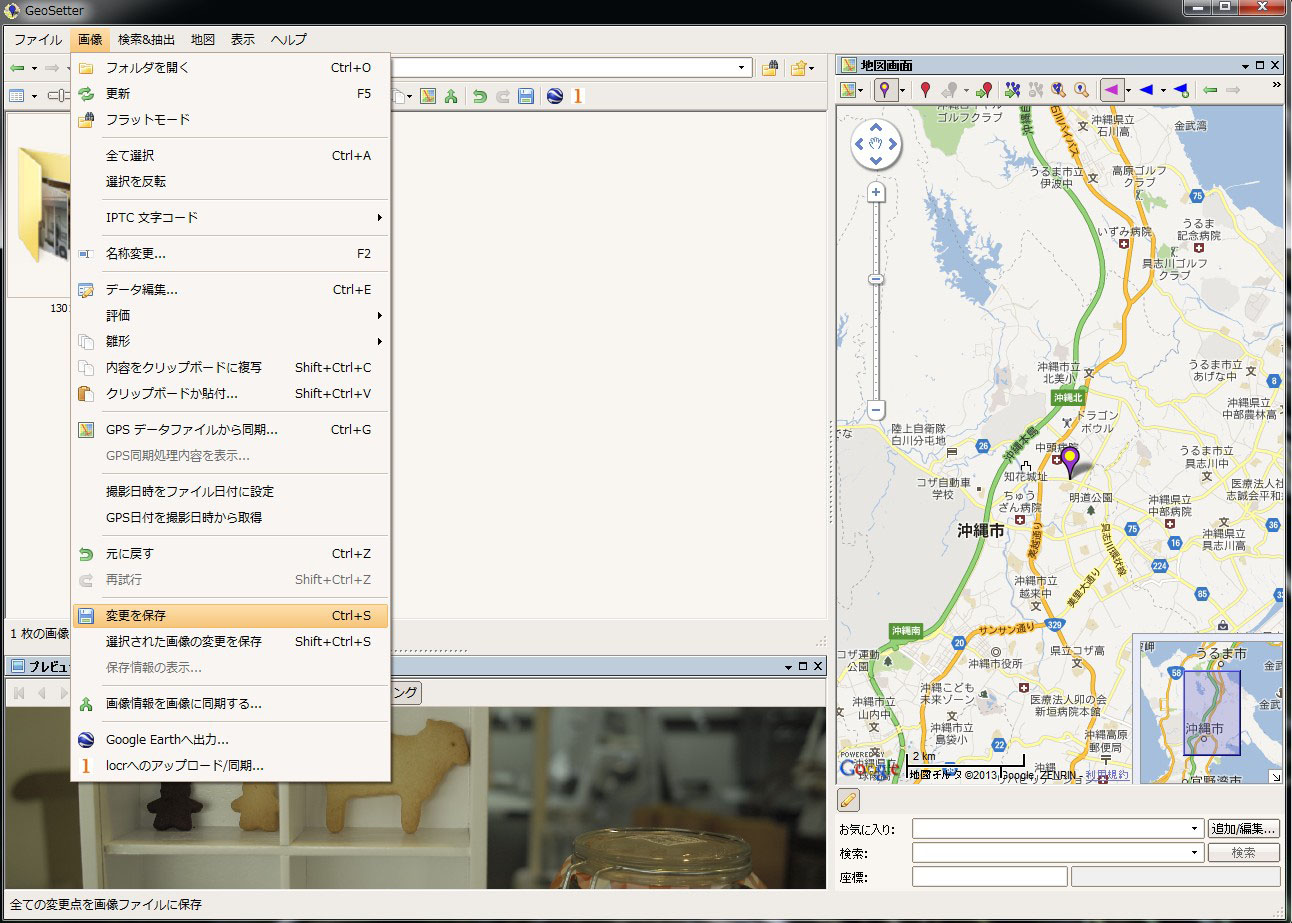Close the プレビュー preview panel
This screenshot has height=923, width=1292.
click(x=818, y=666)
